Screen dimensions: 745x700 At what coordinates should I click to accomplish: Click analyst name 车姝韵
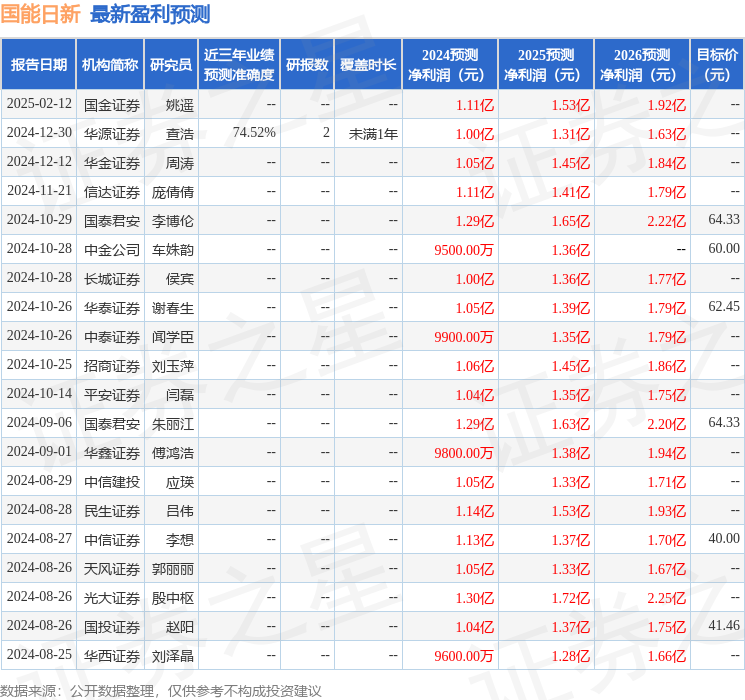click(x=173, y=249)
